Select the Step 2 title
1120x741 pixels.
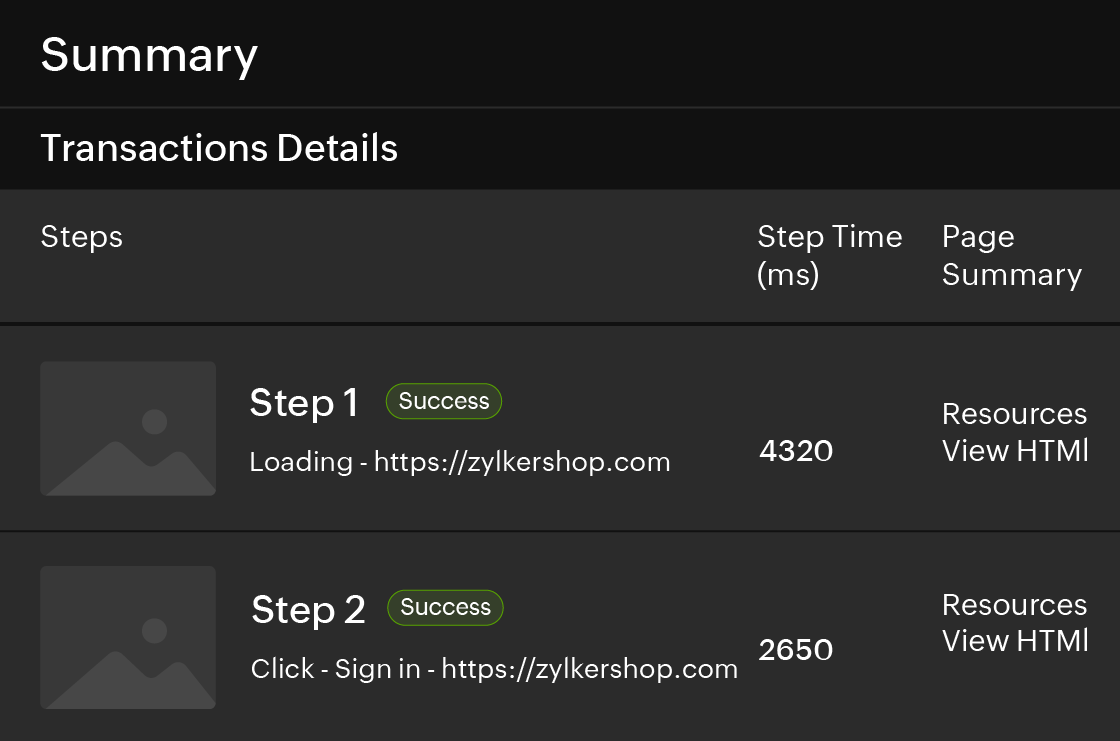click(308, 609)
